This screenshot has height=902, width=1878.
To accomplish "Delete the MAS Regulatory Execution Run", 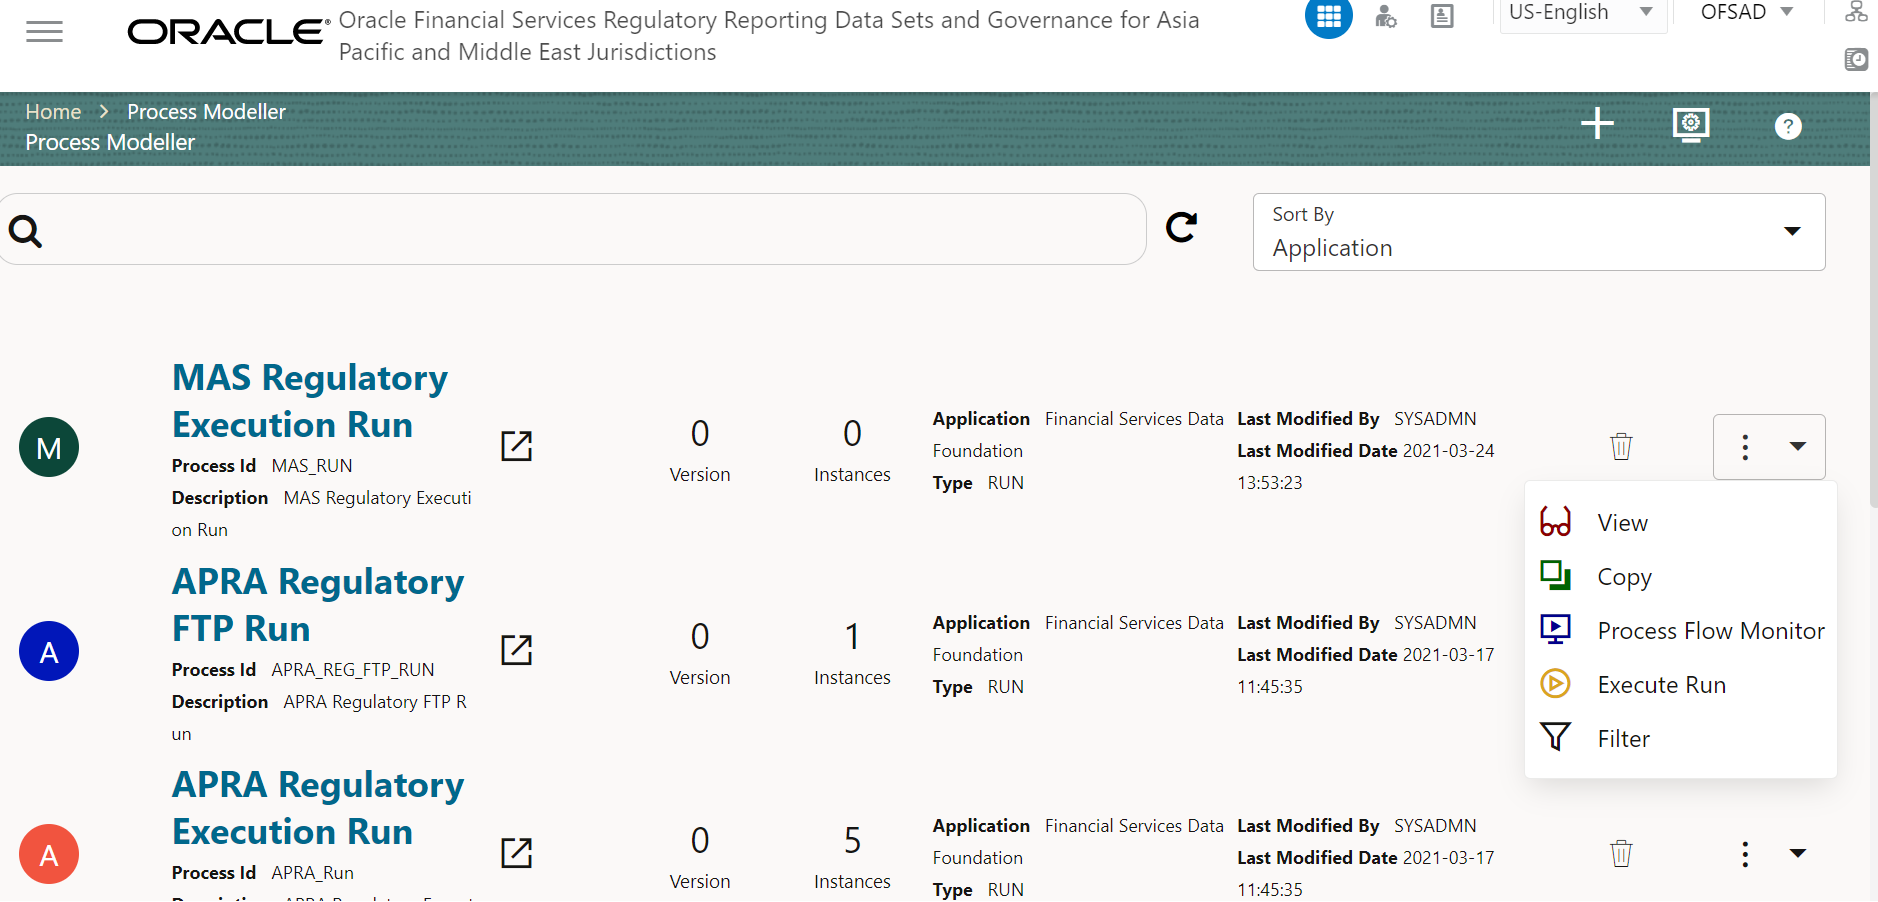I will click(x=1620, y=446).
